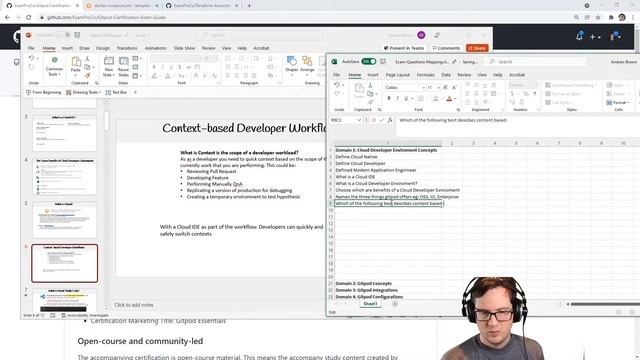
Task: Click the Underline button in Excel ribbon
Action: pos(406,98)
